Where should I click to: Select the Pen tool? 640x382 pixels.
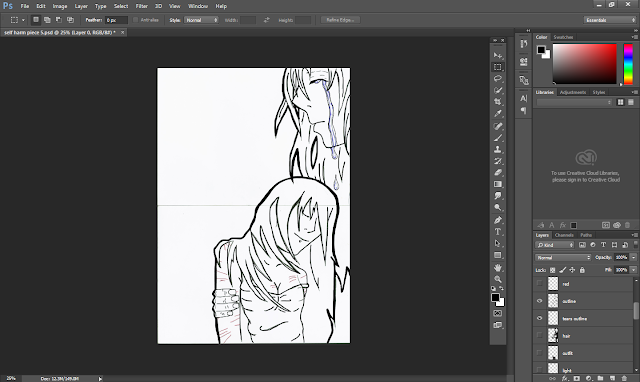click(498, 220)
